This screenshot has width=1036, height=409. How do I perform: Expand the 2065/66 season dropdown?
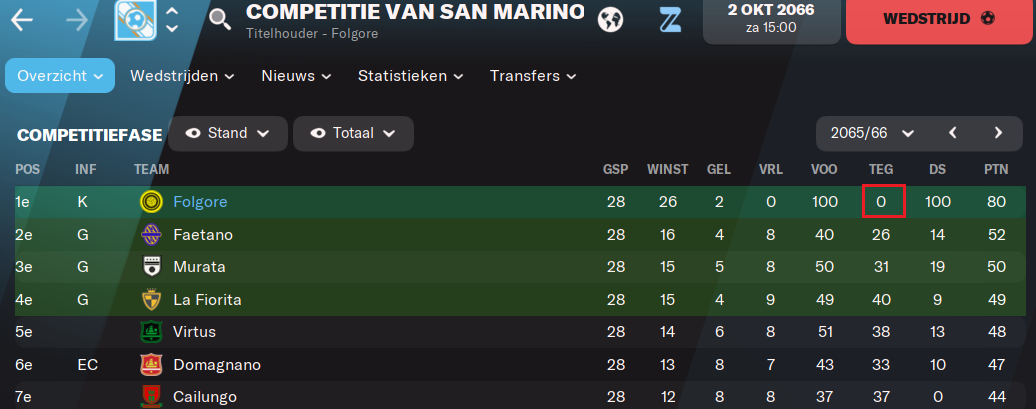[872, 133]
